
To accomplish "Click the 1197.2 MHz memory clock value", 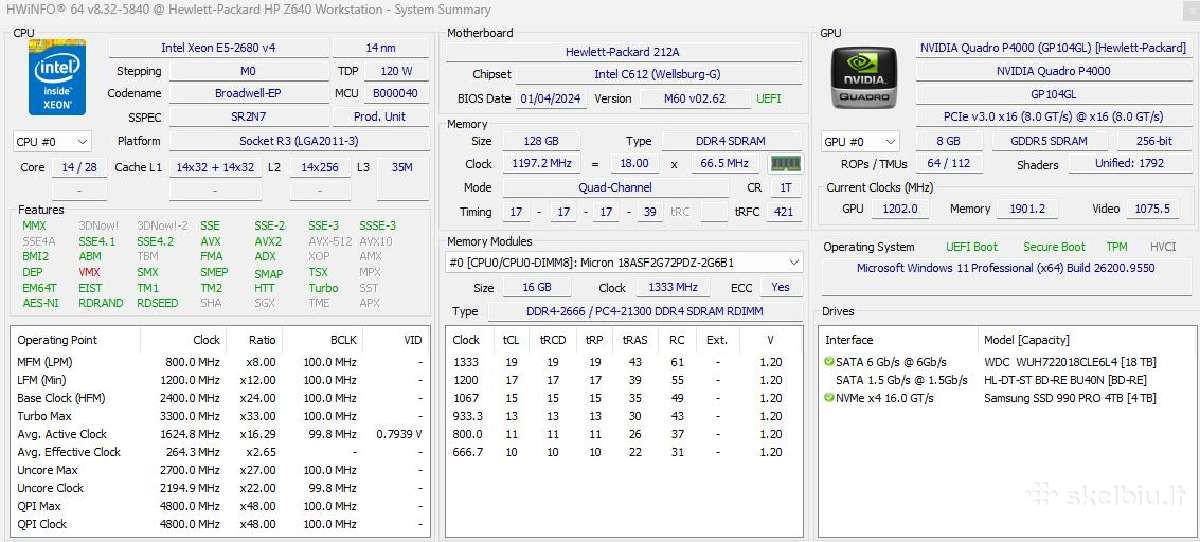I will point(539,163).
